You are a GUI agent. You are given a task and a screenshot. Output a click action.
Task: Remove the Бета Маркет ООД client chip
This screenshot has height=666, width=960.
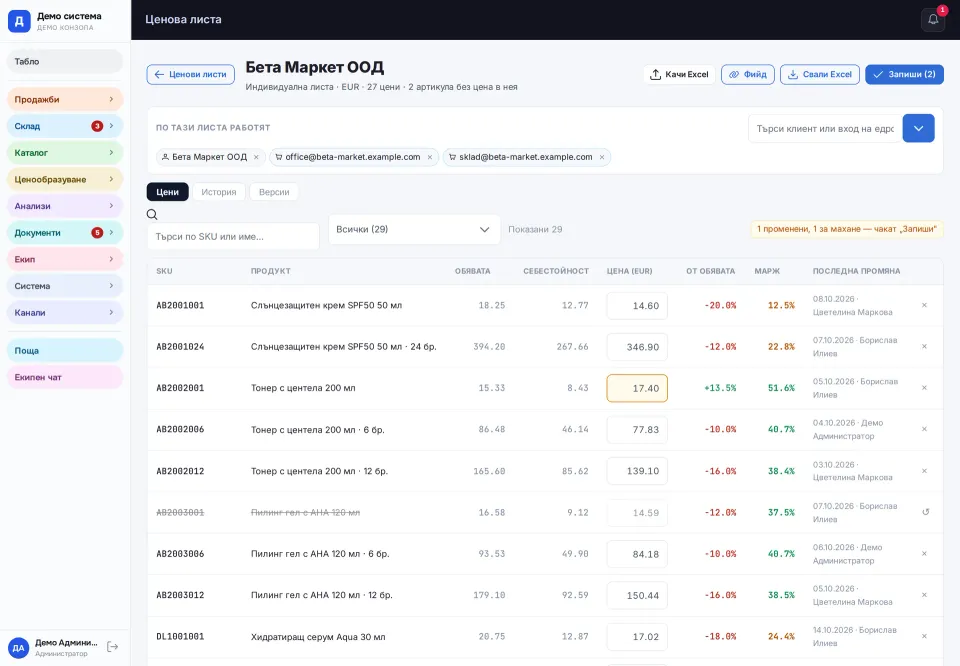point(257,157)
